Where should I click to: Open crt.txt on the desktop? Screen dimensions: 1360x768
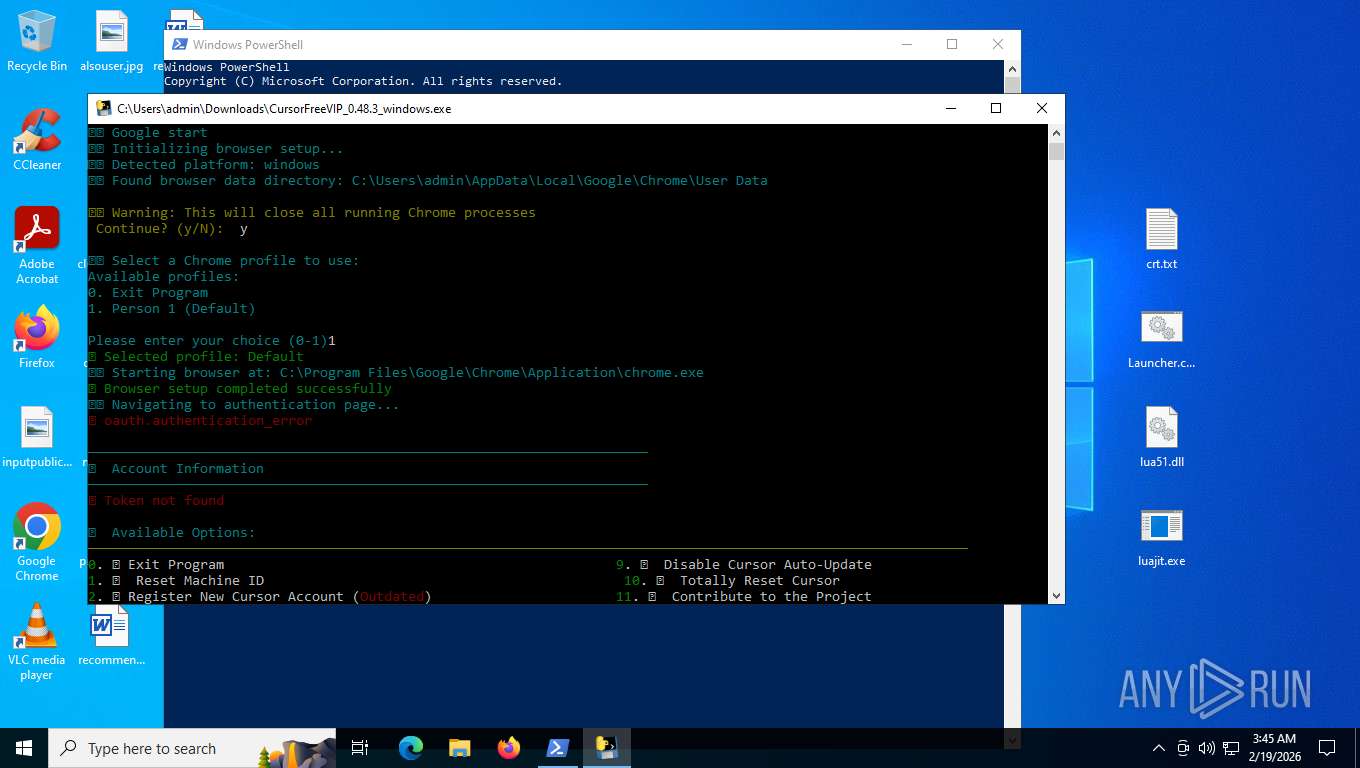click(1161, 239)
